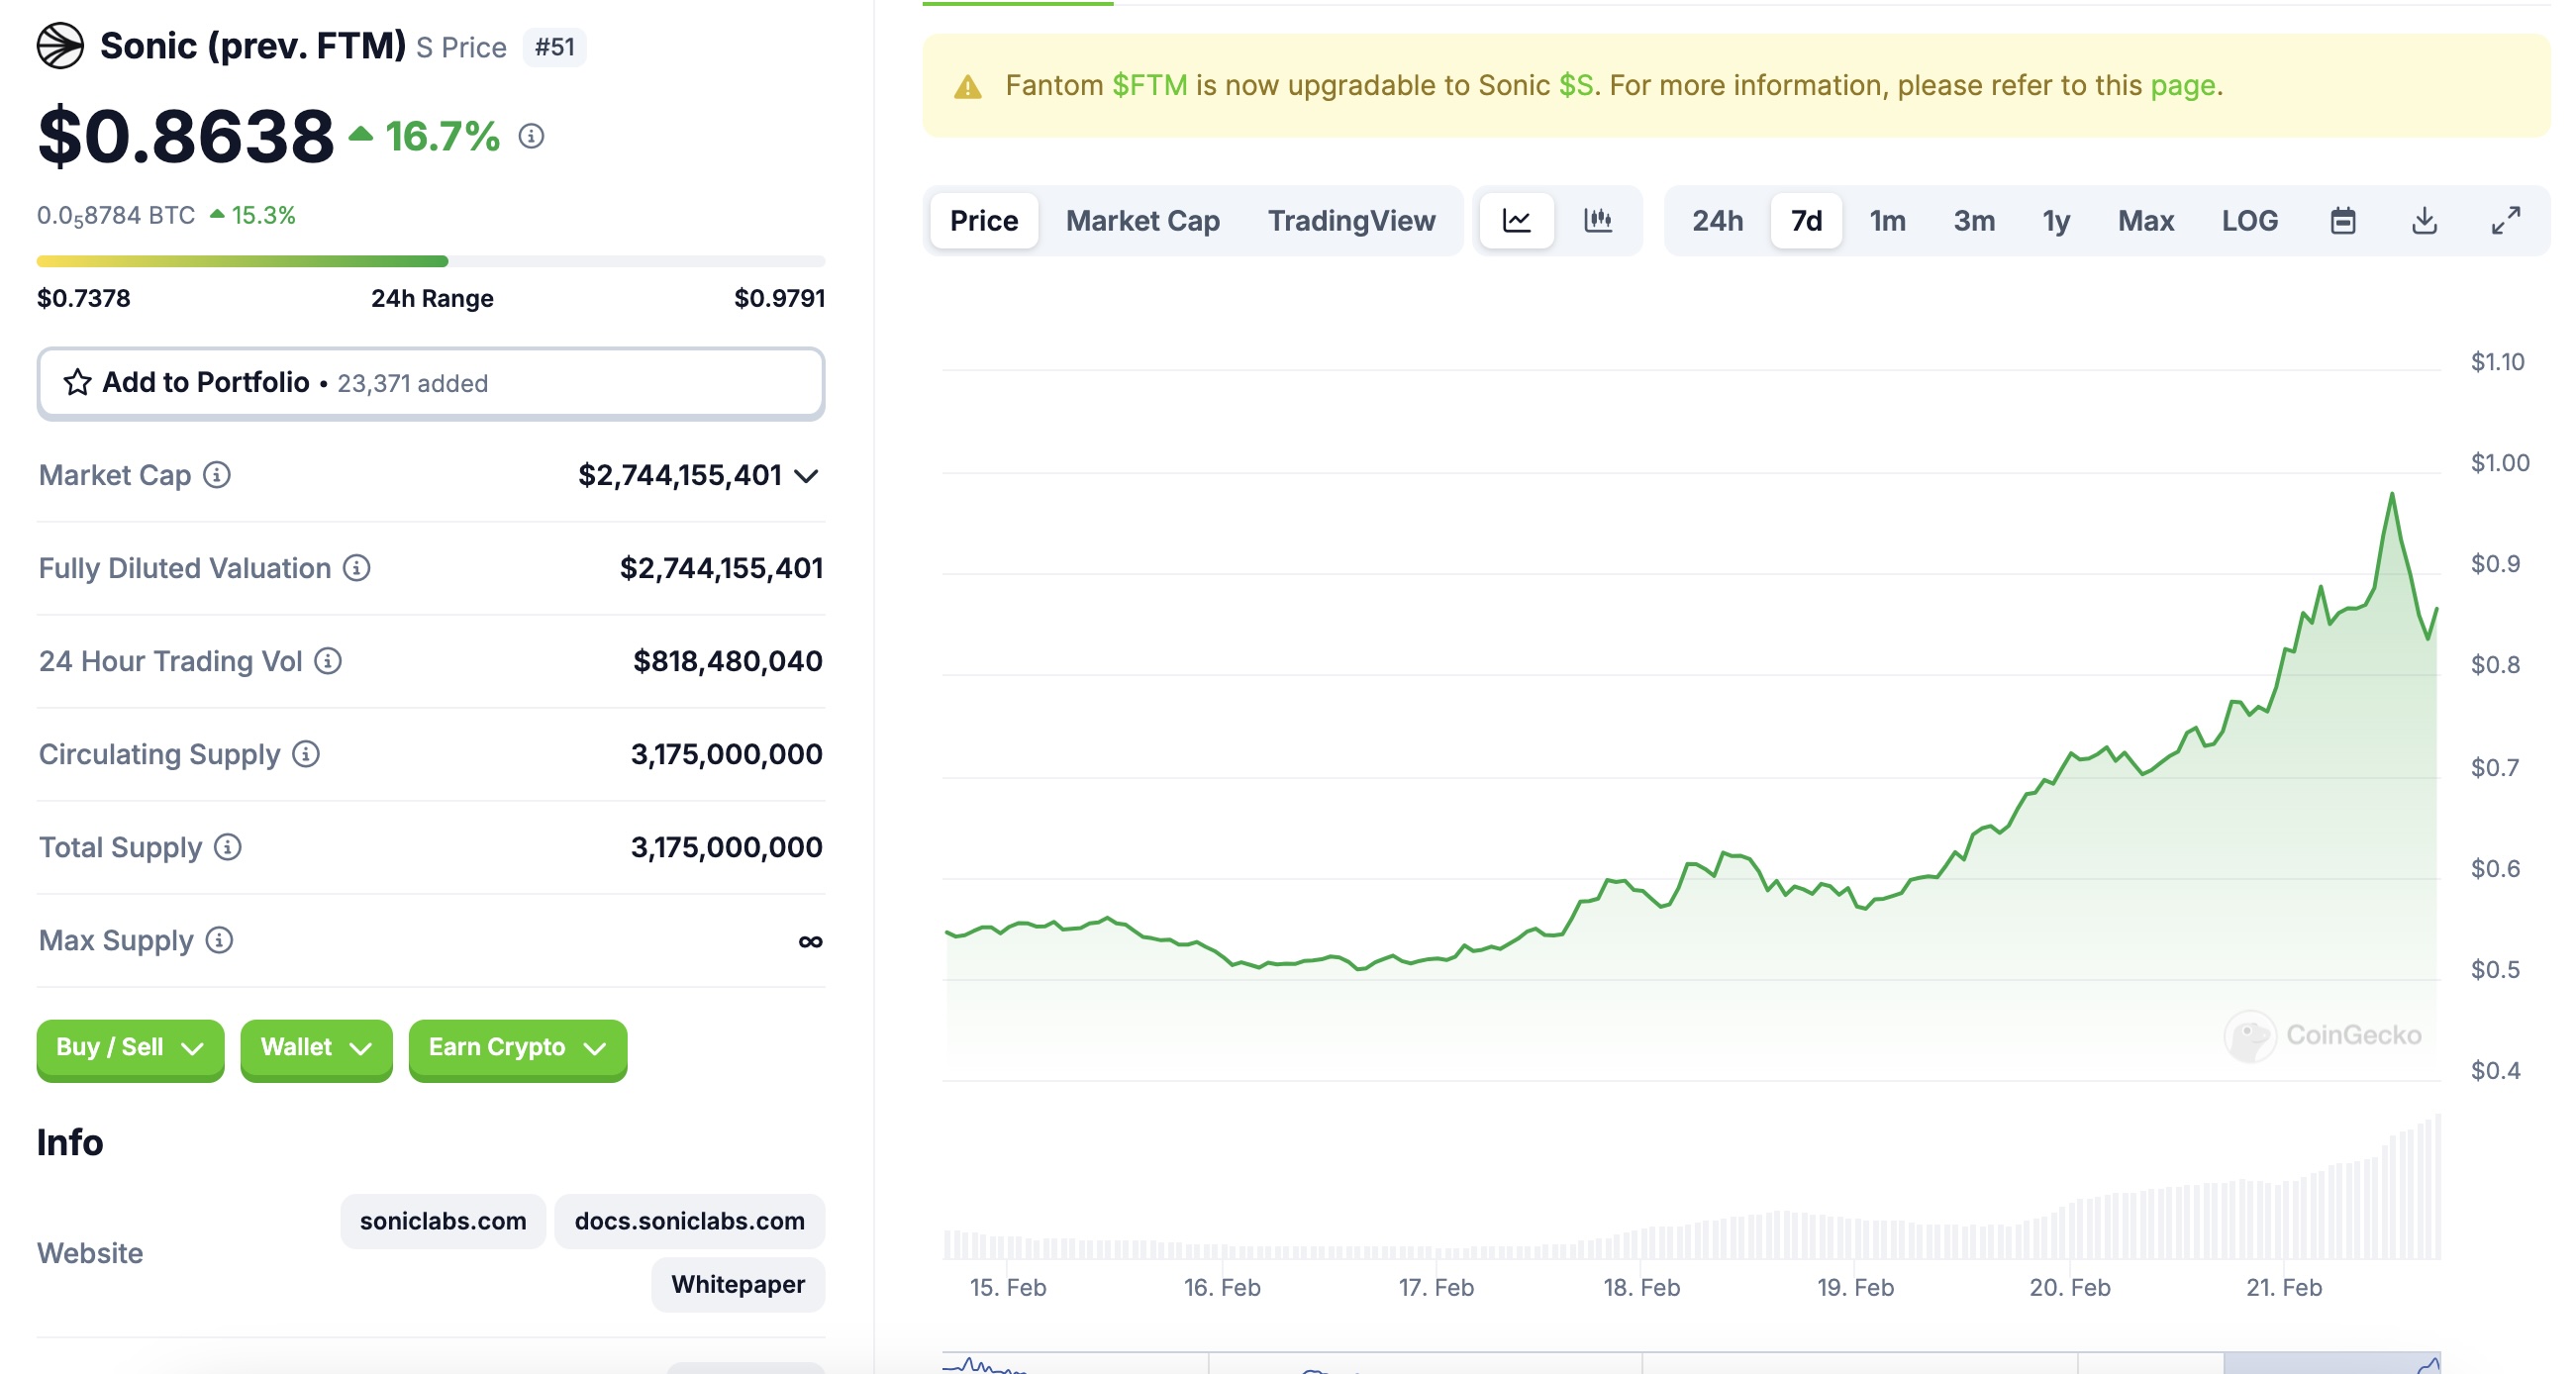Image resolution: width=2576 pixels, height=1374 pixels.
Task: Open the Wallet dropdown
Action: (x=316, y=1048)
